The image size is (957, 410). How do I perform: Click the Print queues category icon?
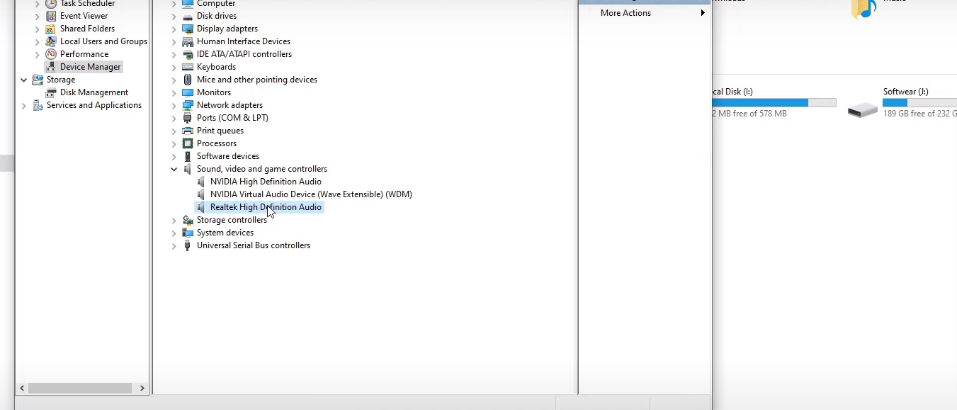(188, 131)
